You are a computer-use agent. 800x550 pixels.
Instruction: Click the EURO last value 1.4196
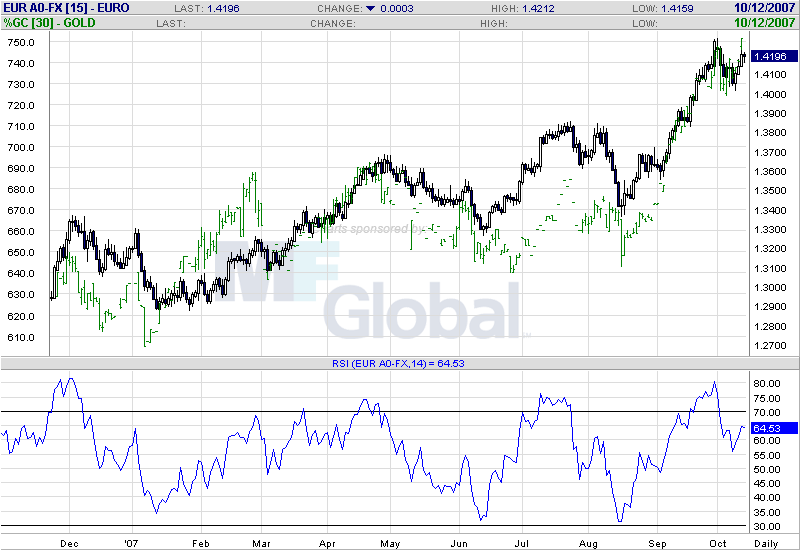223,9
